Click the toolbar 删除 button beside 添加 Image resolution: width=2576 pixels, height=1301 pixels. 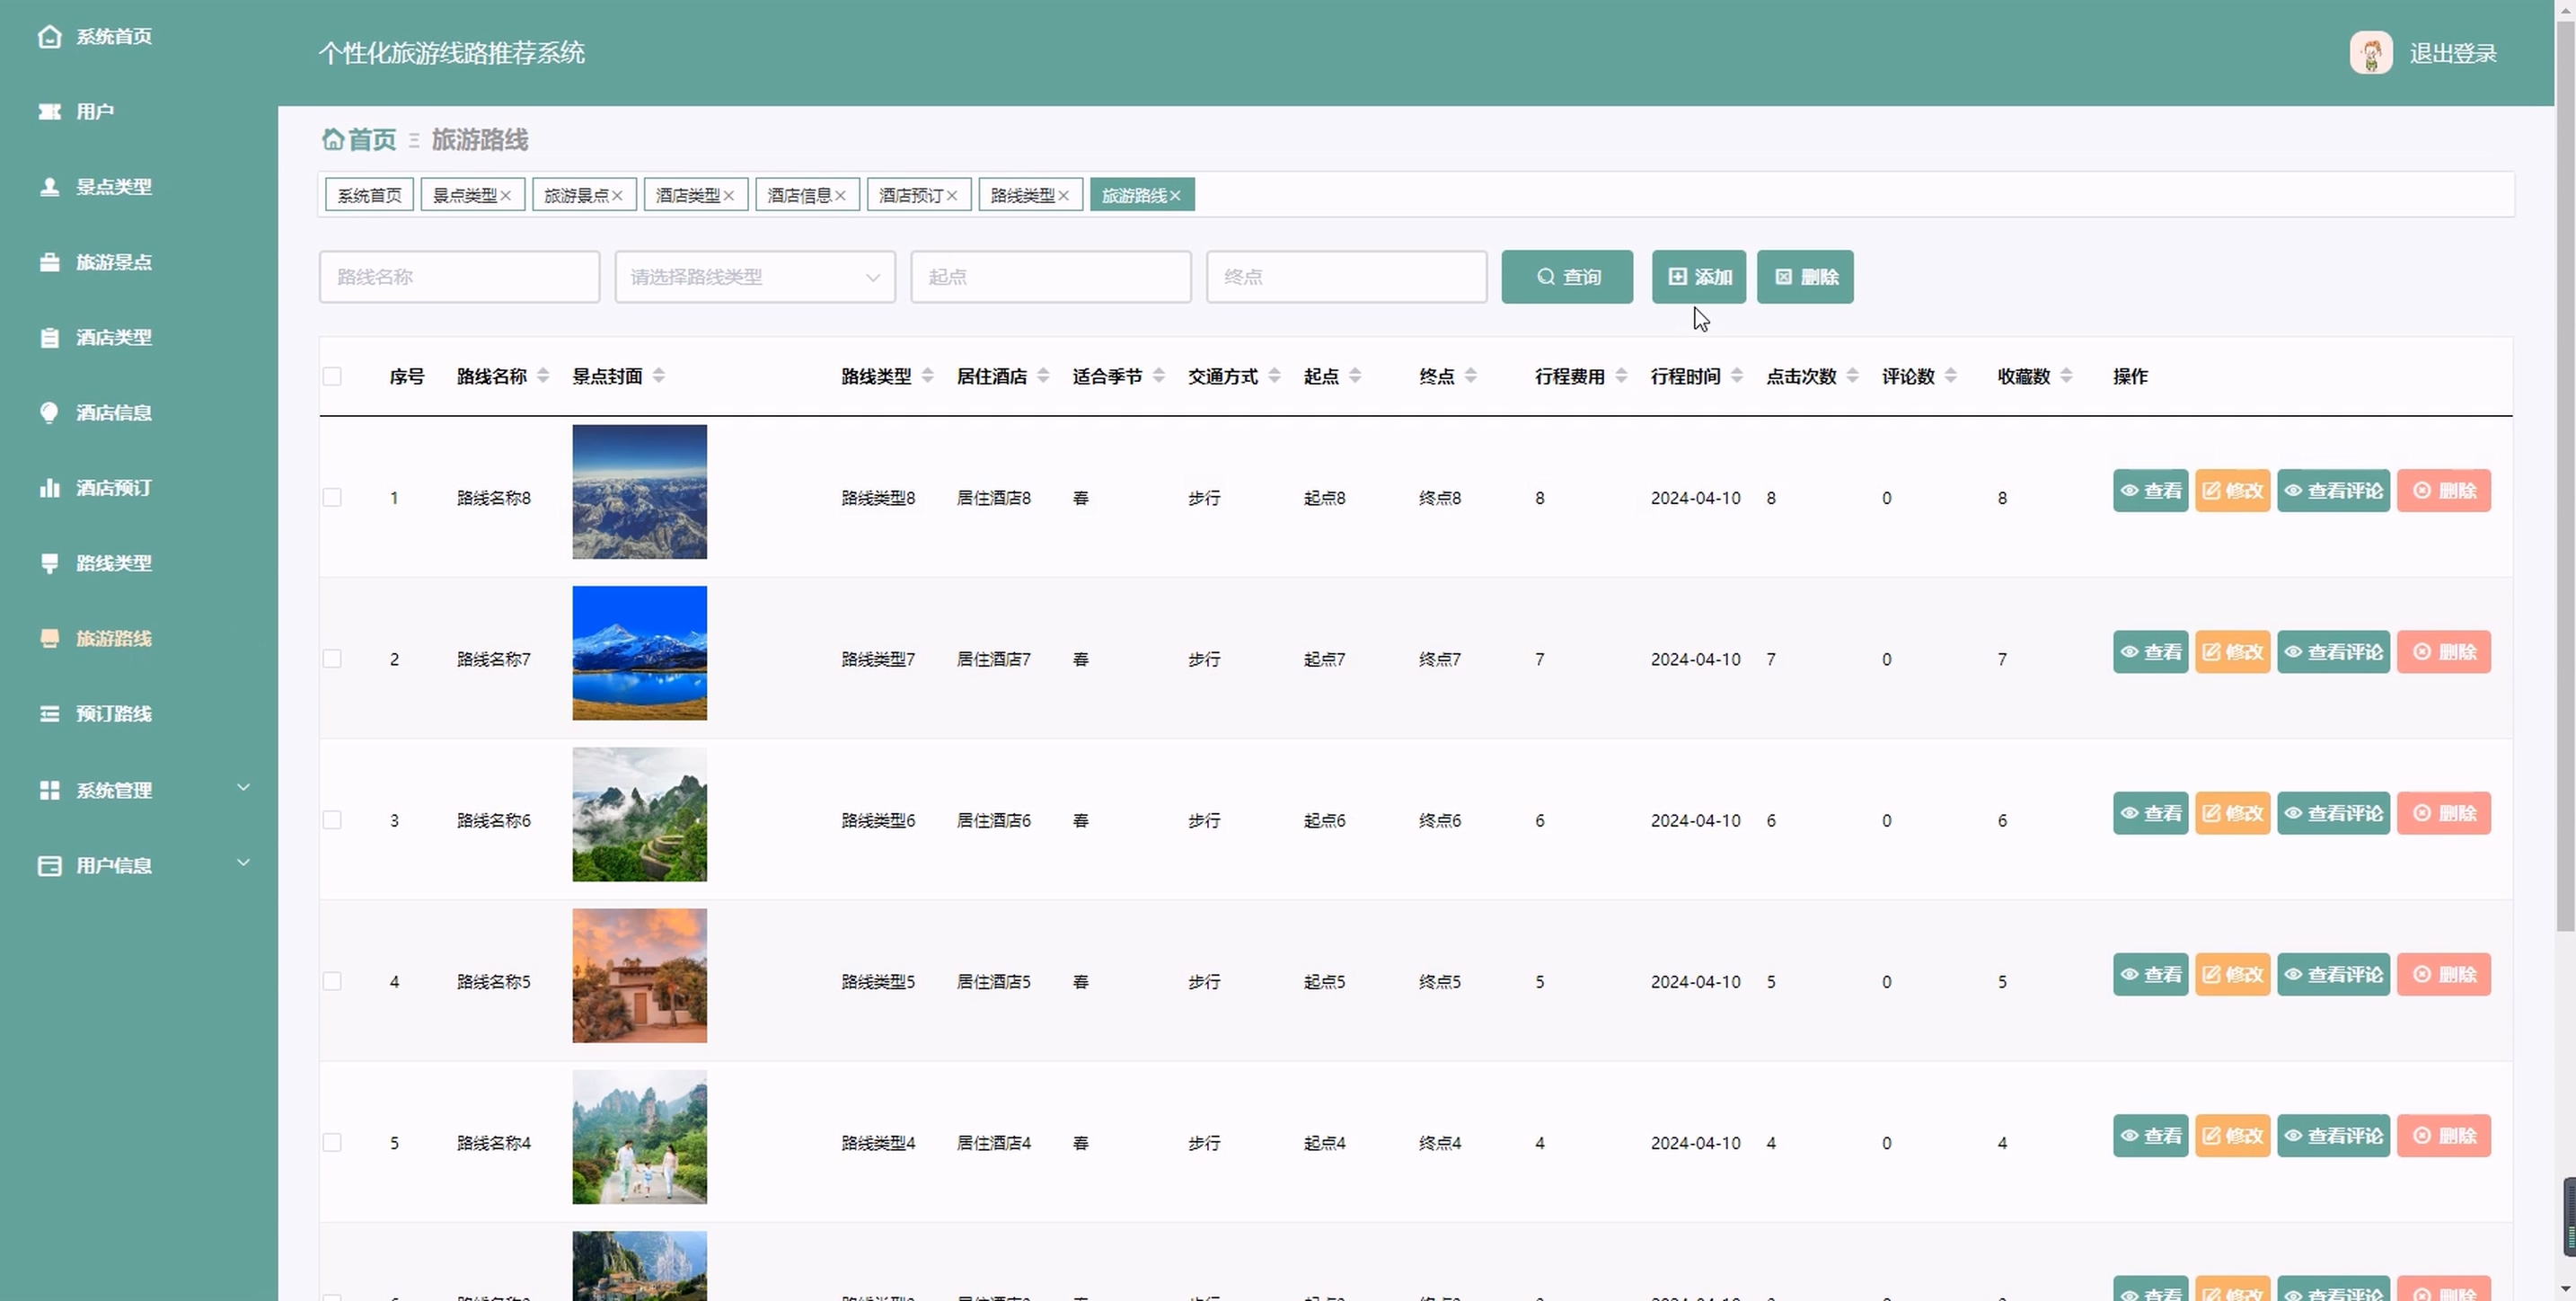[1805, 277]
